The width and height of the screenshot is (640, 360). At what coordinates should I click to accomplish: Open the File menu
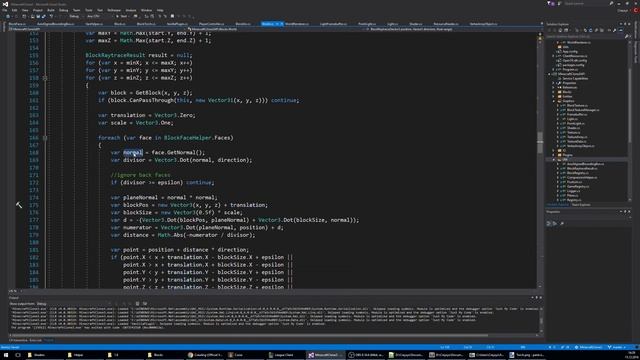point(5,10)
